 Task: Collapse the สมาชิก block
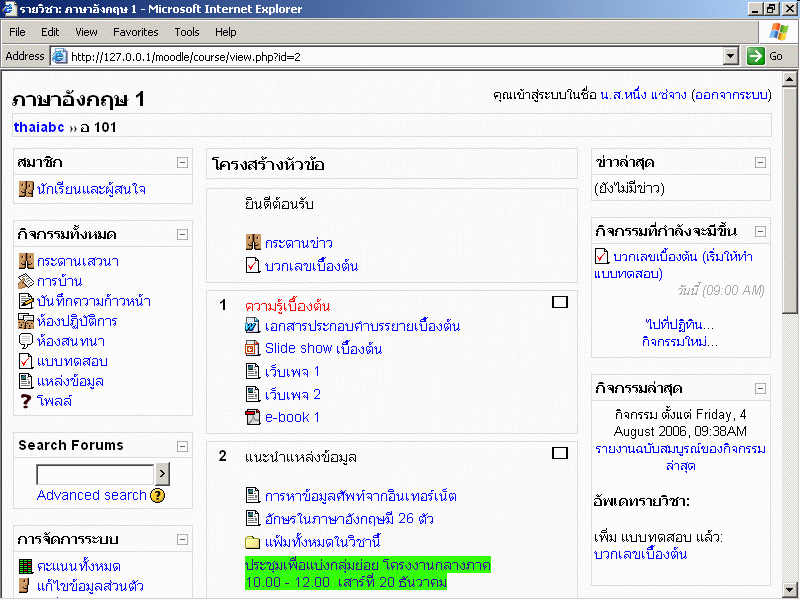182,162
